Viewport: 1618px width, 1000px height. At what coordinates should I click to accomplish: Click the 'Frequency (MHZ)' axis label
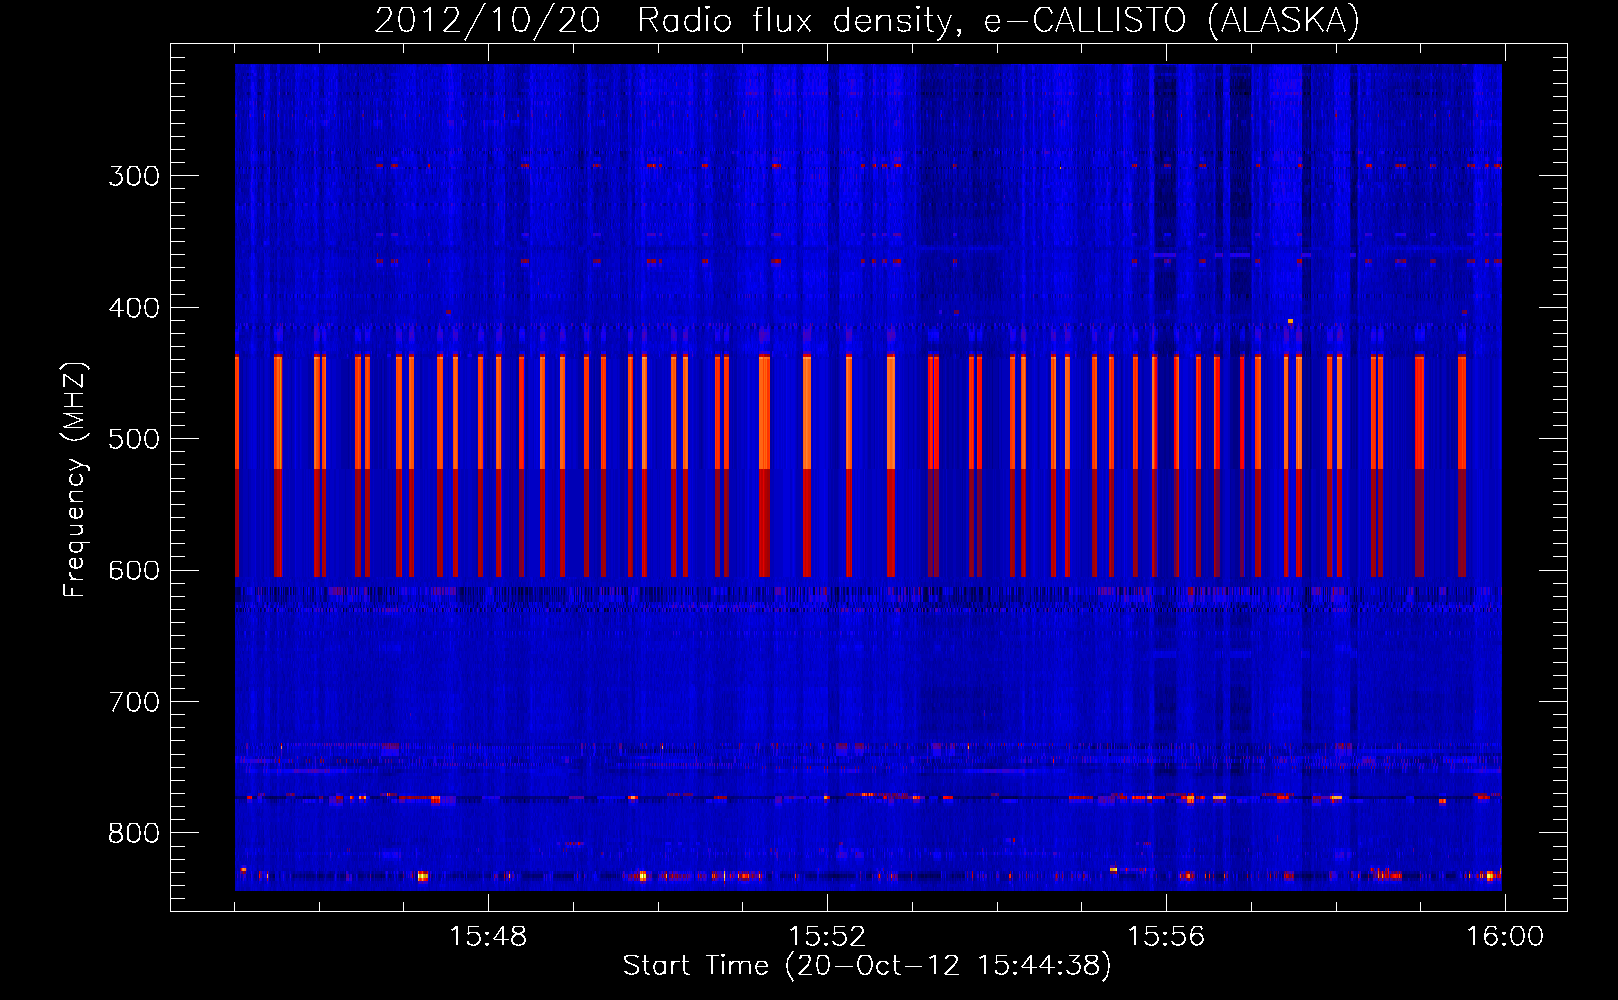(x=75, y=480)
